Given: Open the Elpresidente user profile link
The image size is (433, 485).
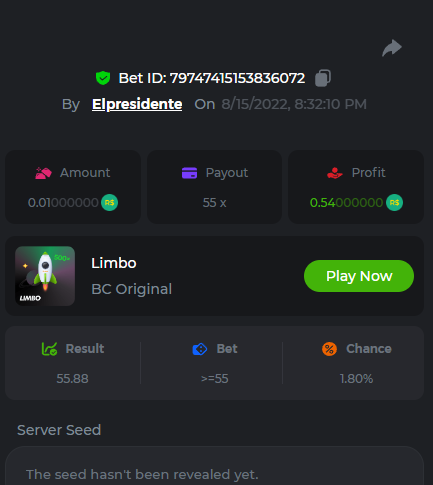Looking at the screenshot, I should 137,104.
